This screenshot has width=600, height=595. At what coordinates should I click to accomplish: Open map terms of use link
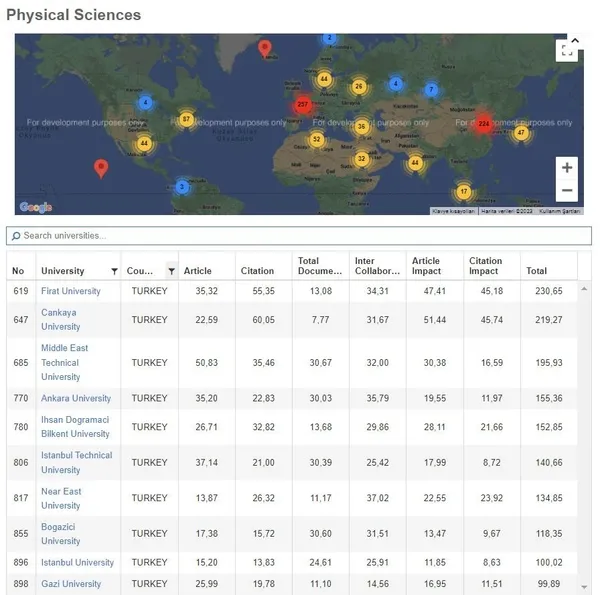coord(559,211)
